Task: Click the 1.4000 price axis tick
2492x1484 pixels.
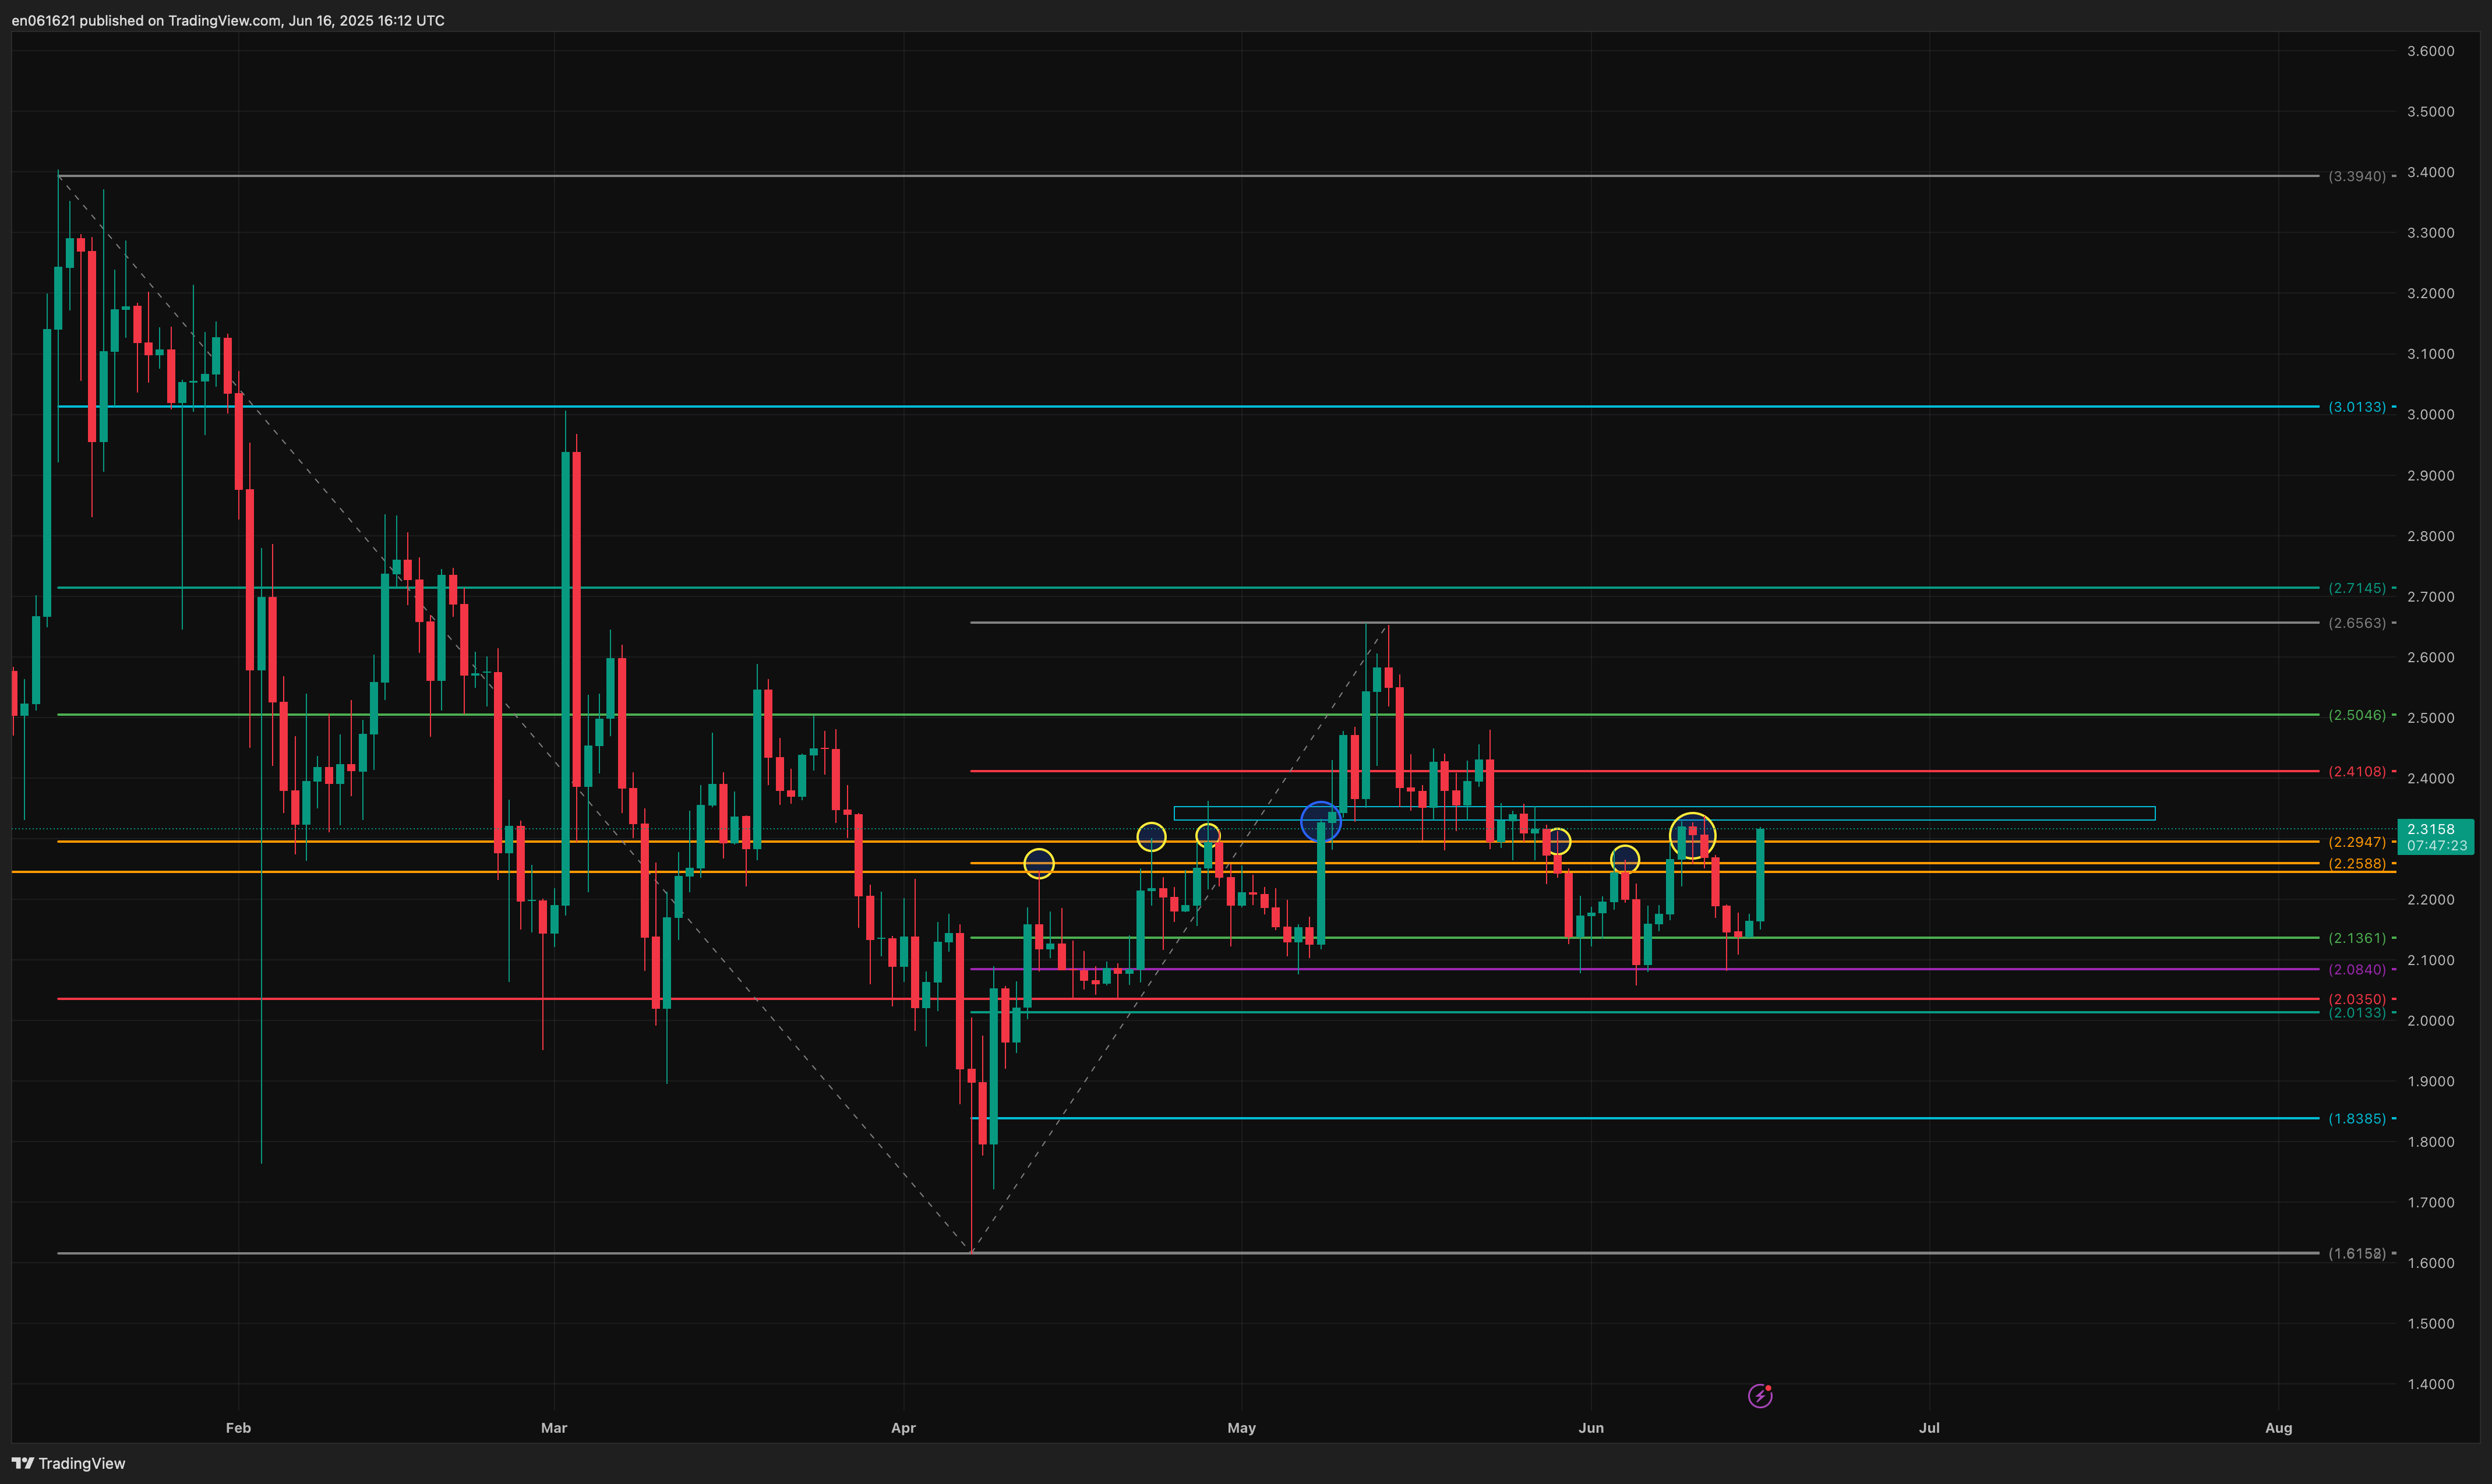Action: pyautogui.click(x=2430, y=1385)
